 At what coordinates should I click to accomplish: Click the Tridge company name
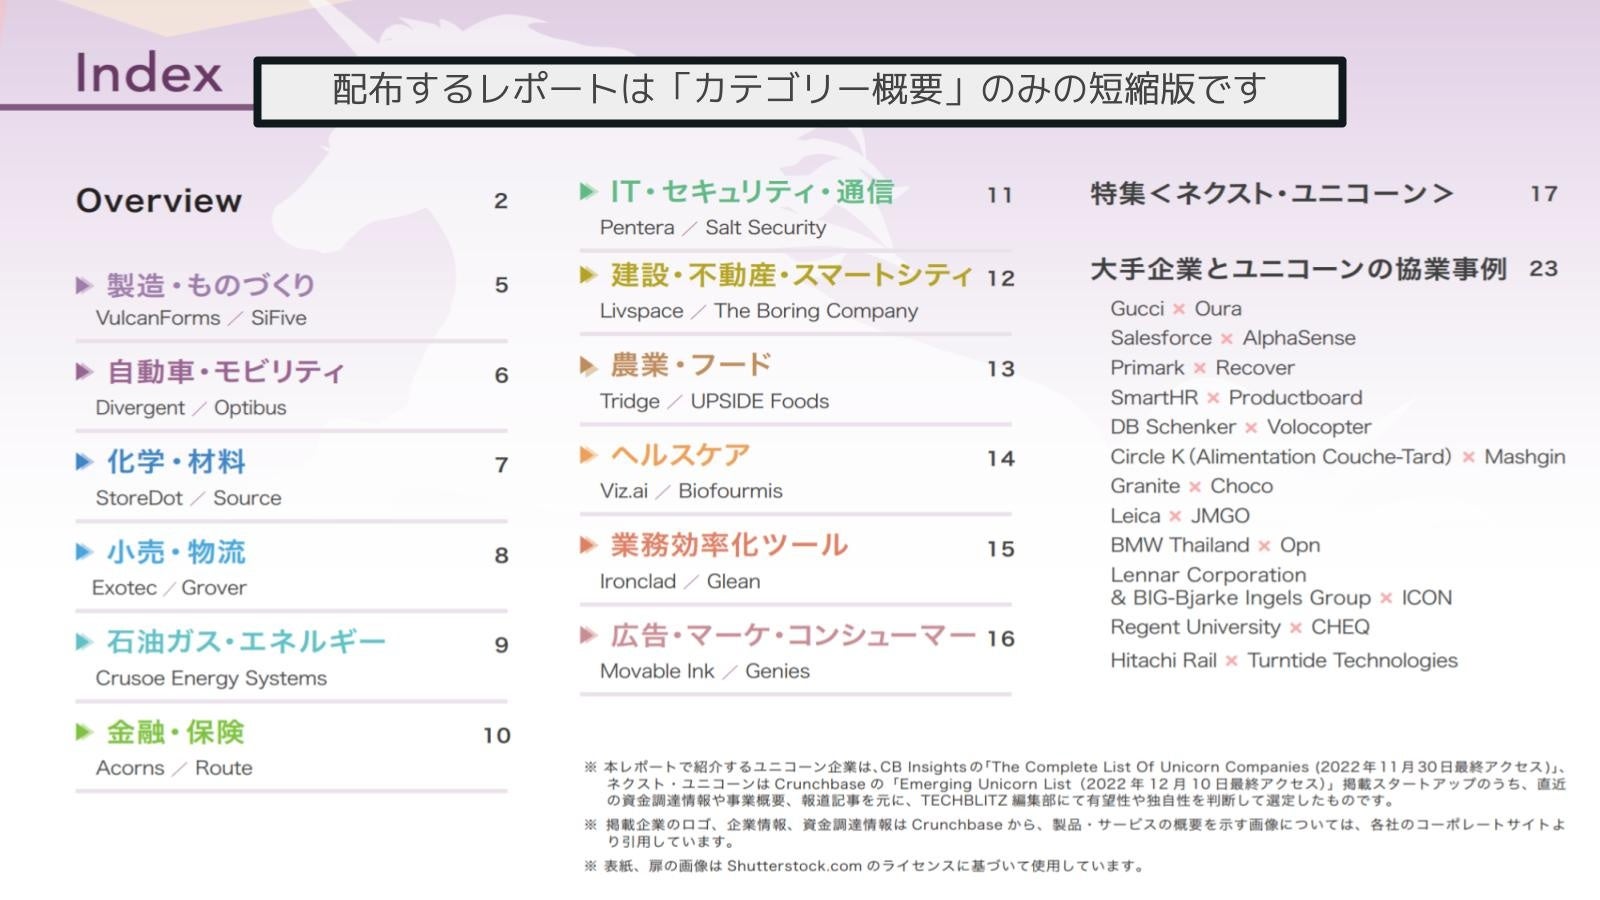click(630, 401)
